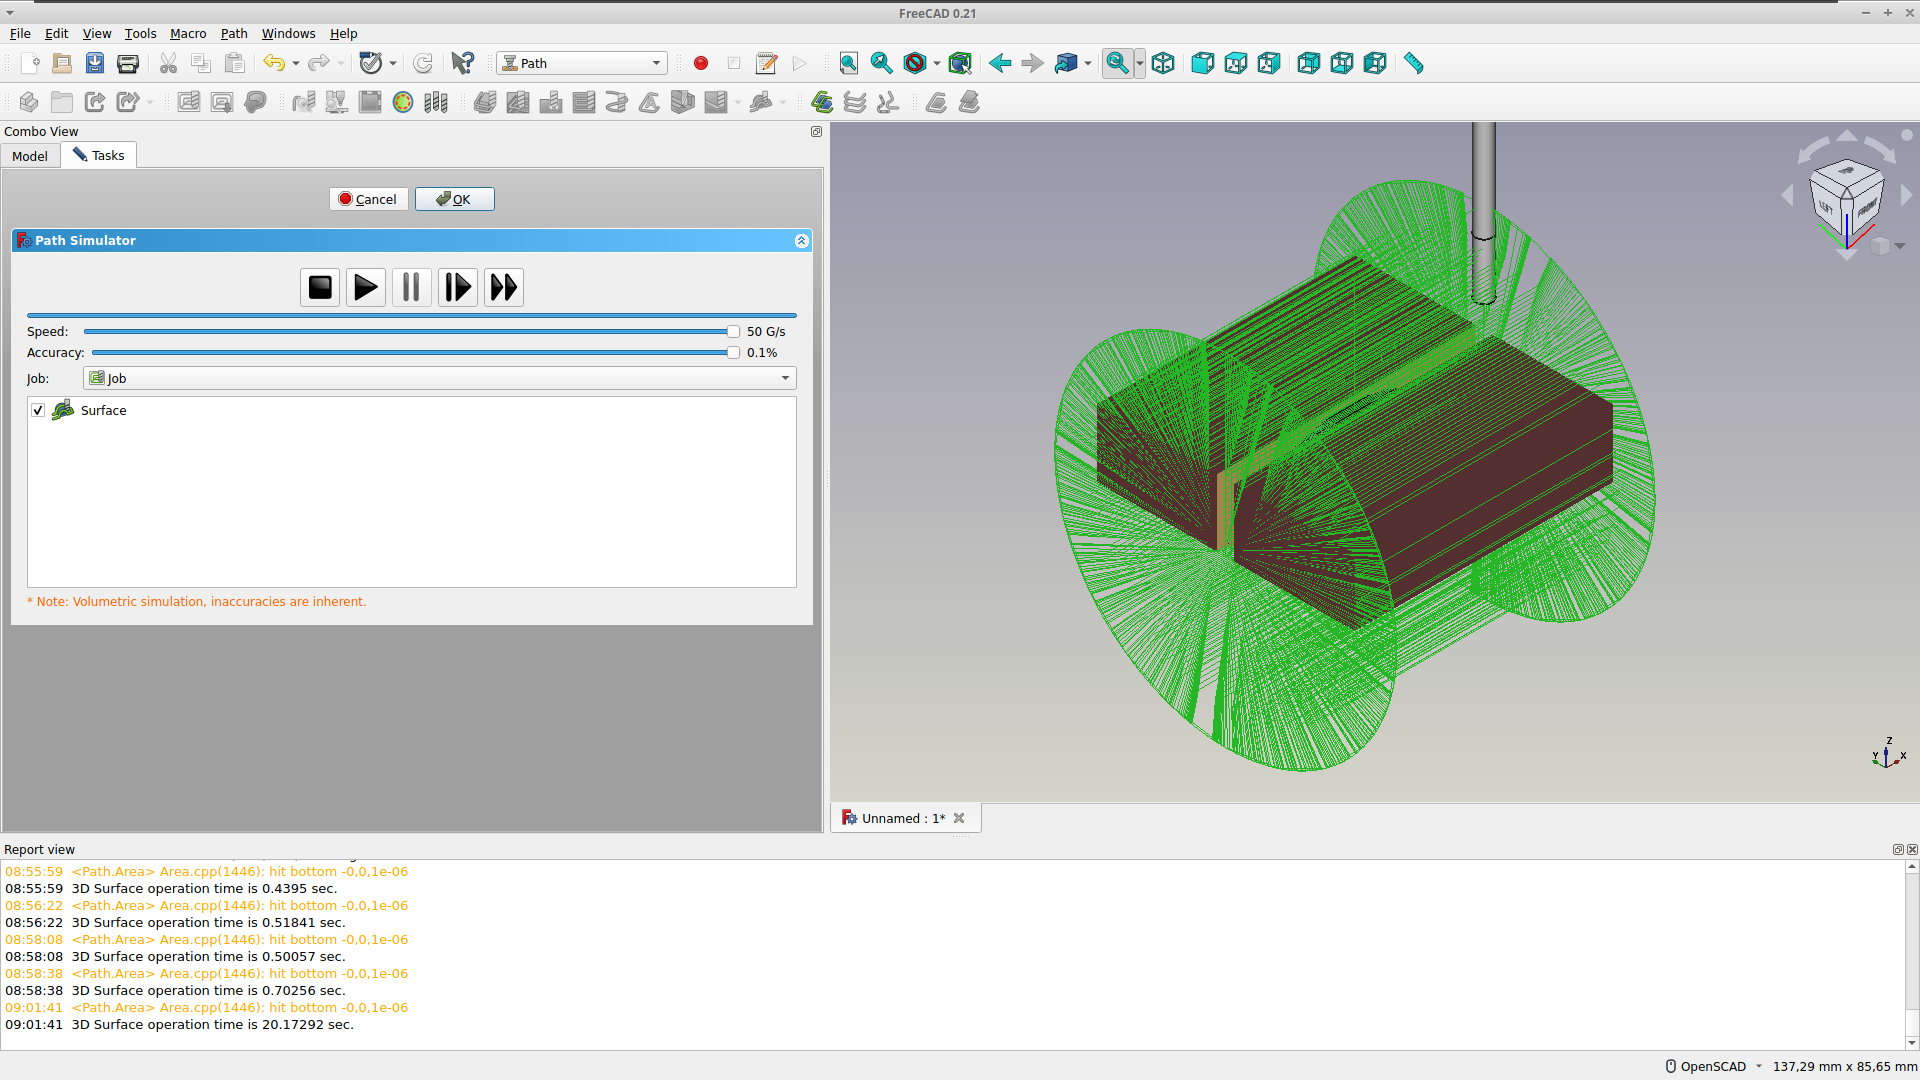1920x1080 pixels.
Task: Open the Job dropdown selector
Action: [786, 378]
